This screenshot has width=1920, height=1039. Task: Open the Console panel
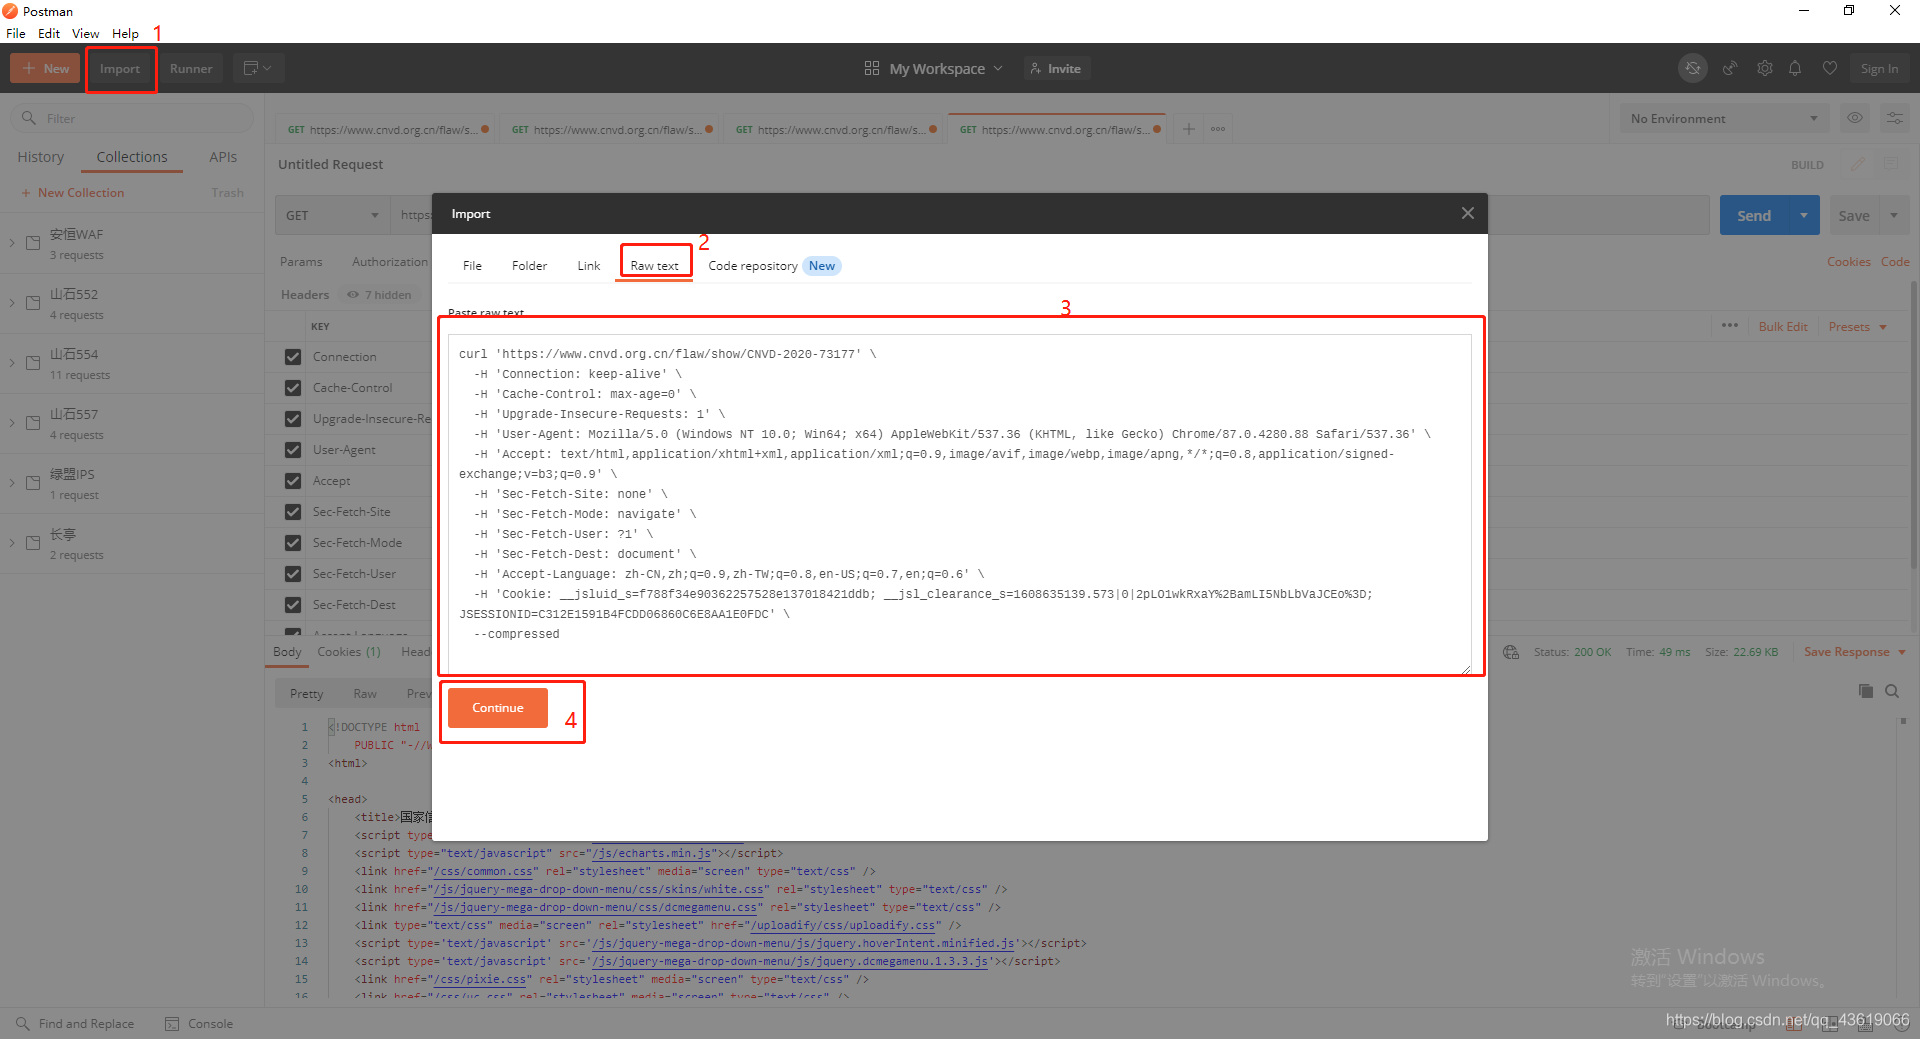(199, 1024)
